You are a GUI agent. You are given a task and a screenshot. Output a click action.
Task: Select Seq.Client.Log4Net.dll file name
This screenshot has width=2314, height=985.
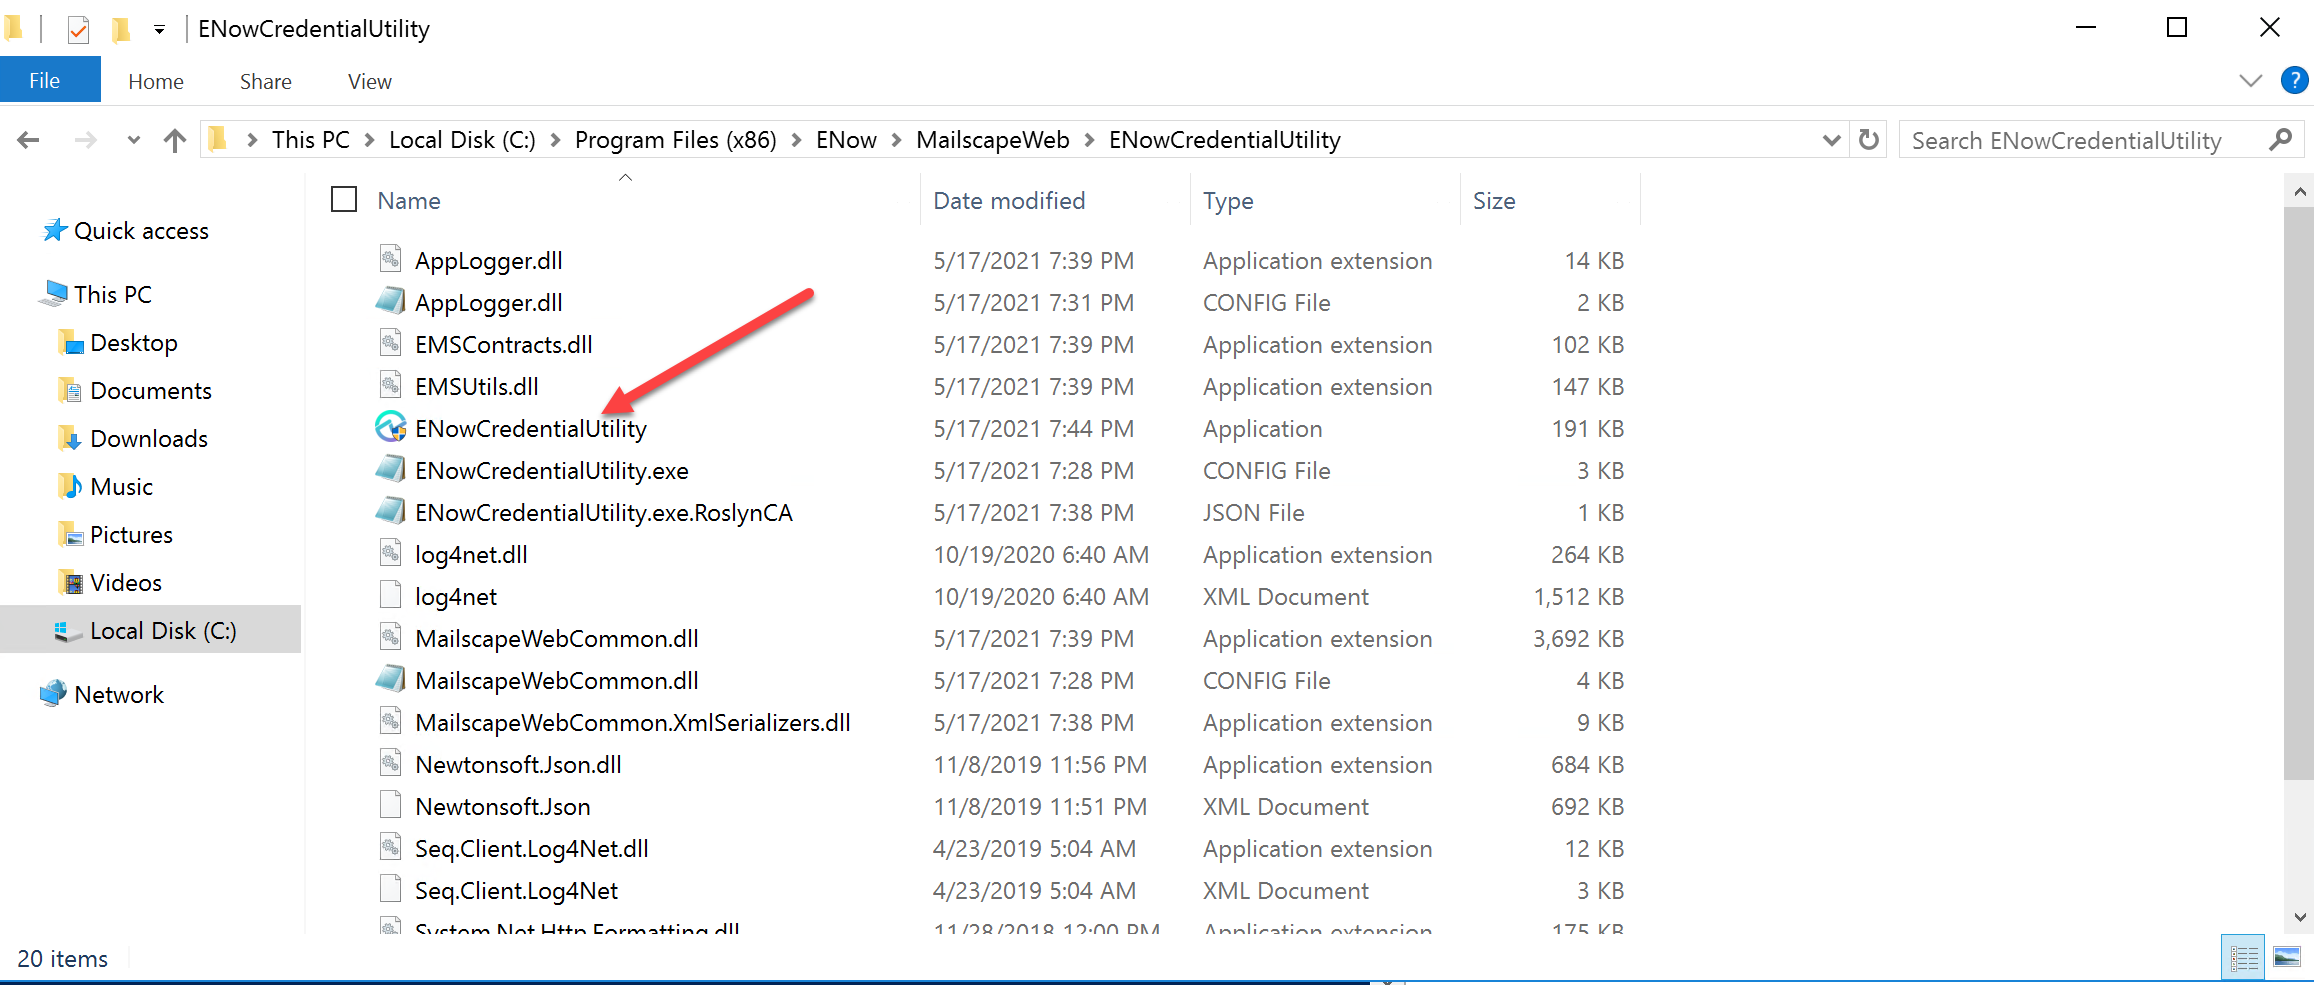coord(532,849)
